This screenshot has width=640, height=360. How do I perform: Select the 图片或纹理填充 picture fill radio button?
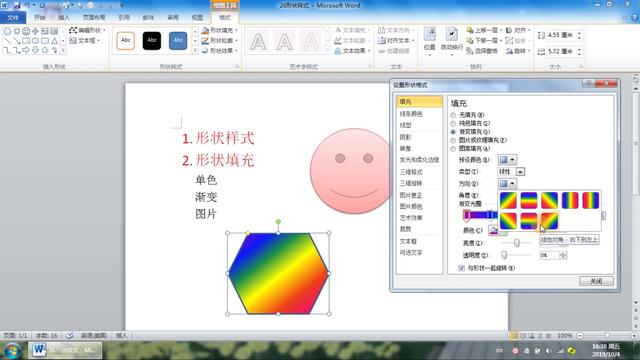[453, 140]
